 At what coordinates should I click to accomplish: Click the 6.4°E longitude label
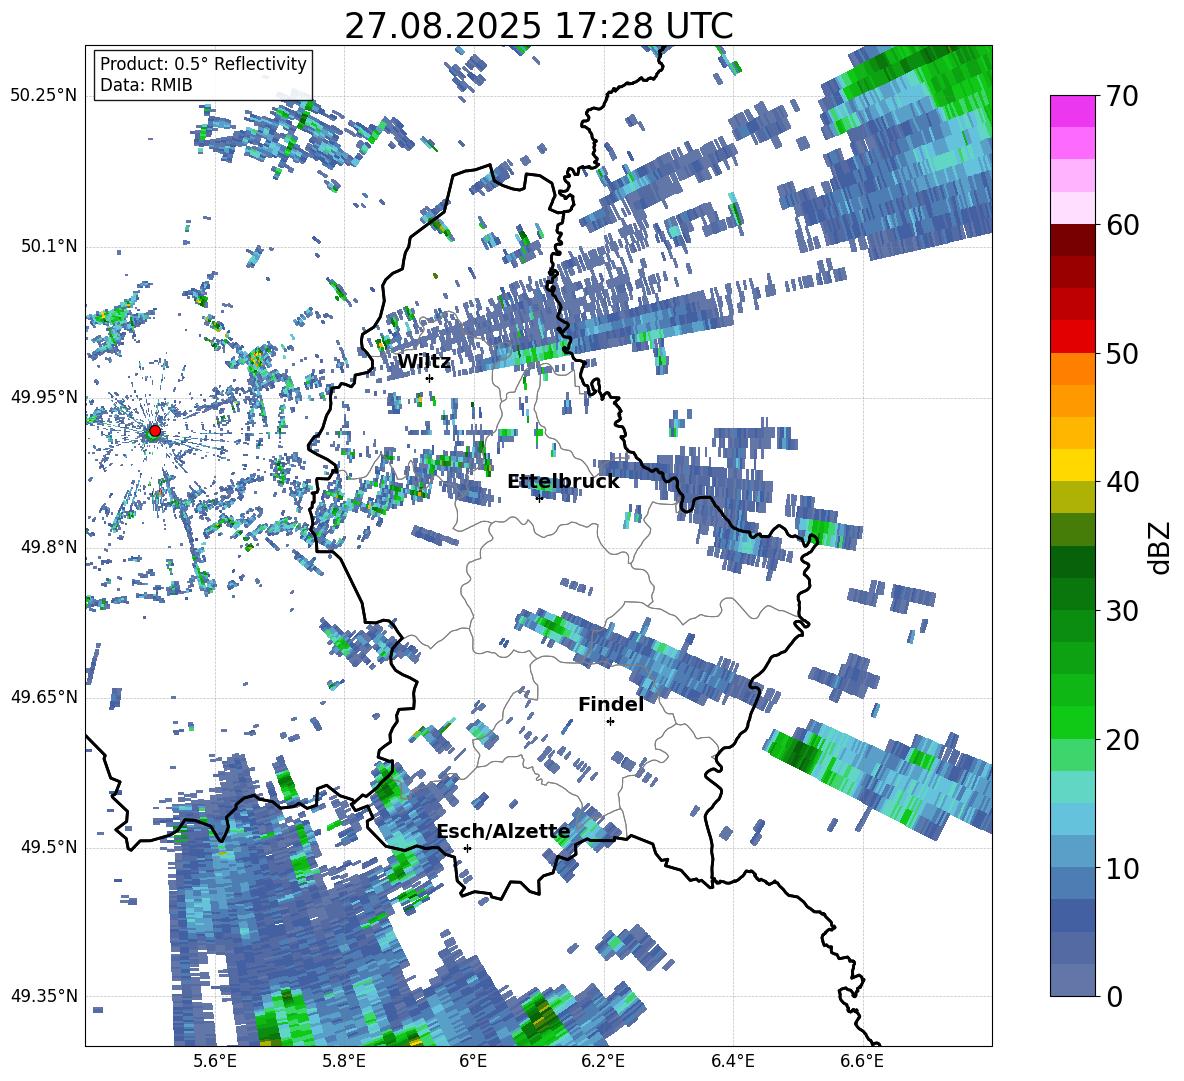click(732, 1061)
